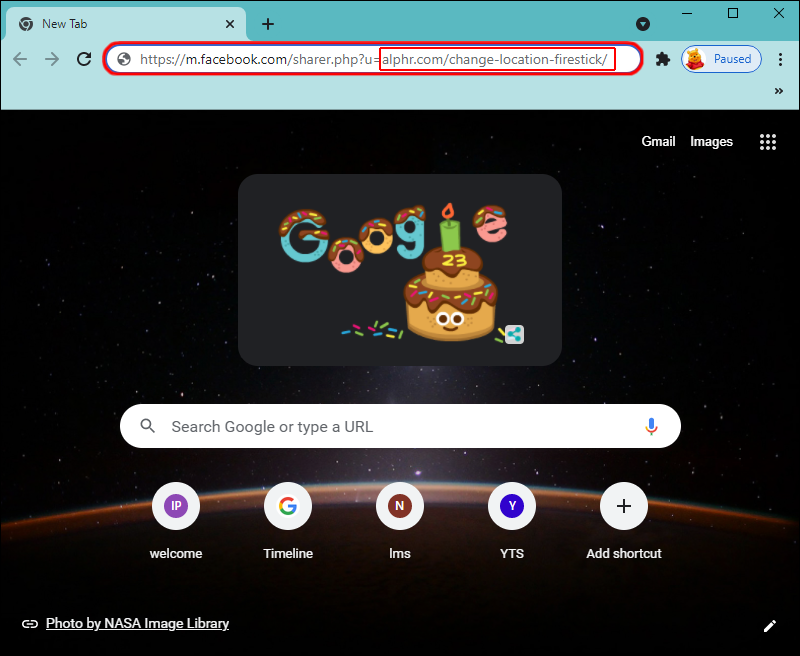The height and width of the screenshot is (656, 800).
Task: Open Photo by NASA Image Library link
Action: pos(137,623)
